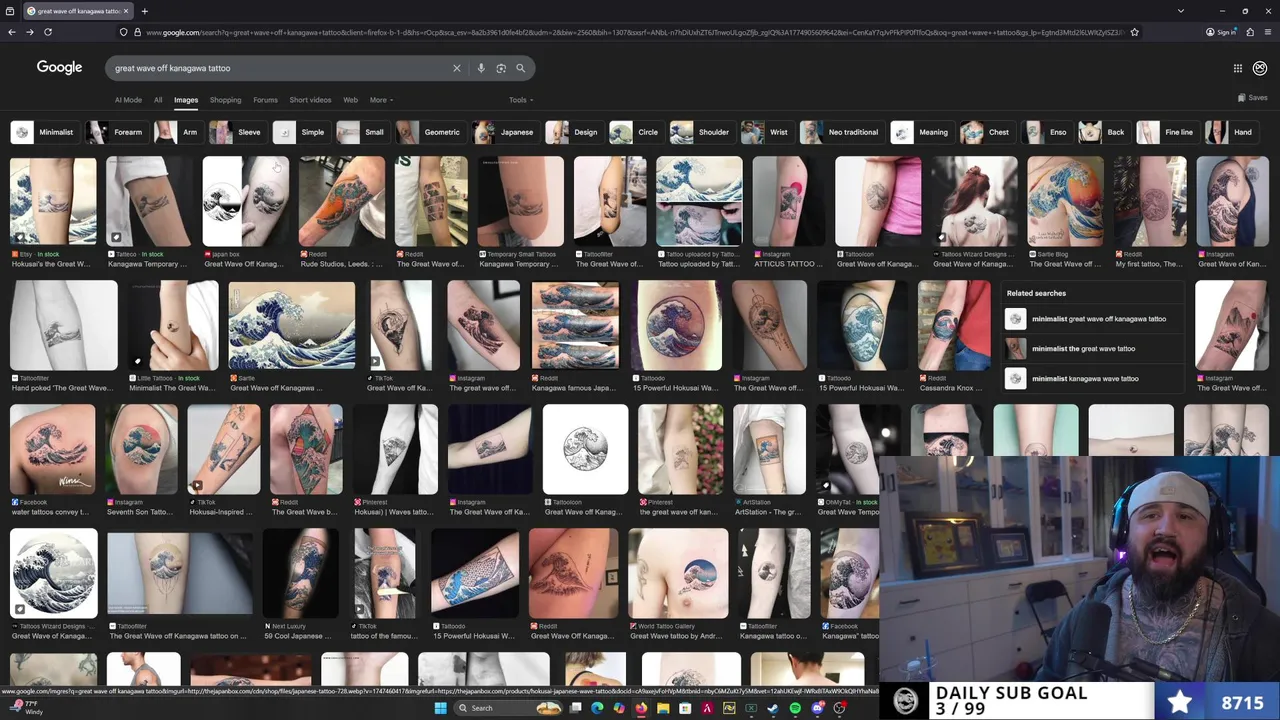The image size is (1280, 720).
Task: Open File Explorer from the taskbar
Action: click(663, 708)
